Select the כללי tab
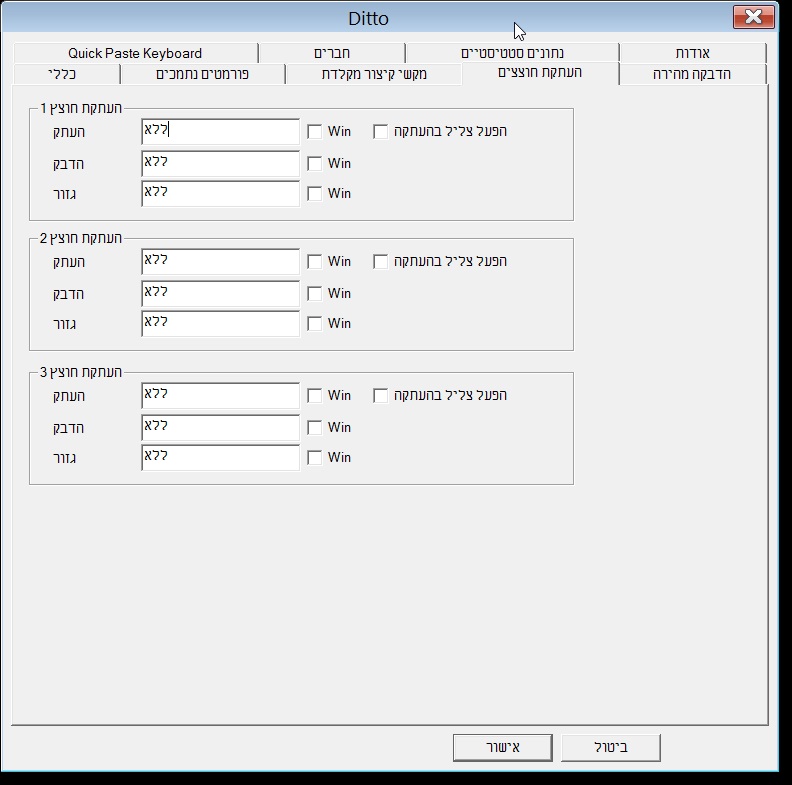Viewport: 792px width, 785px height. 62,74
